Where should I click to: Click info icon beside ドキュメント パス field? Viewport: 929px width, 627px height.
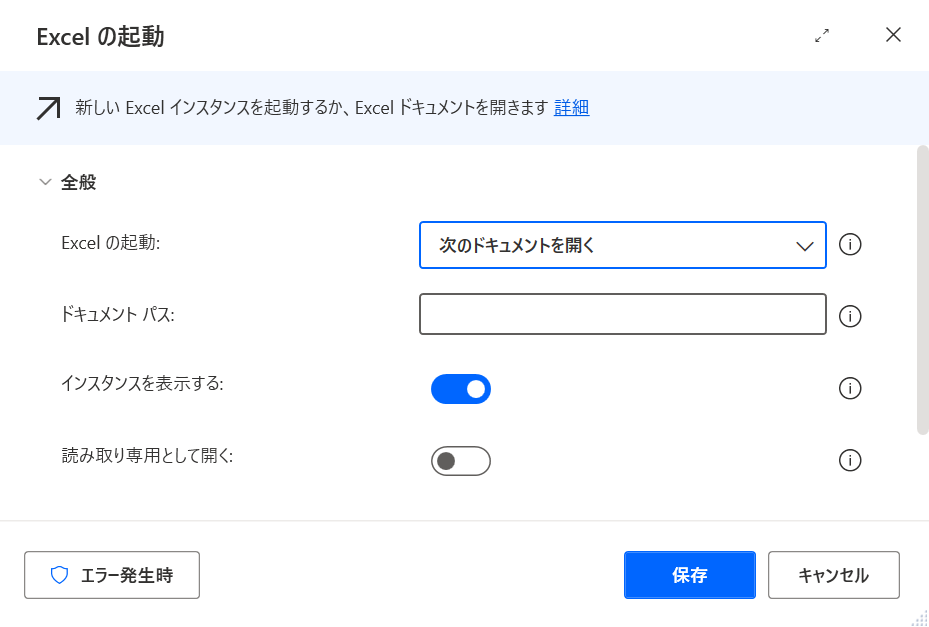coord(850,316)
